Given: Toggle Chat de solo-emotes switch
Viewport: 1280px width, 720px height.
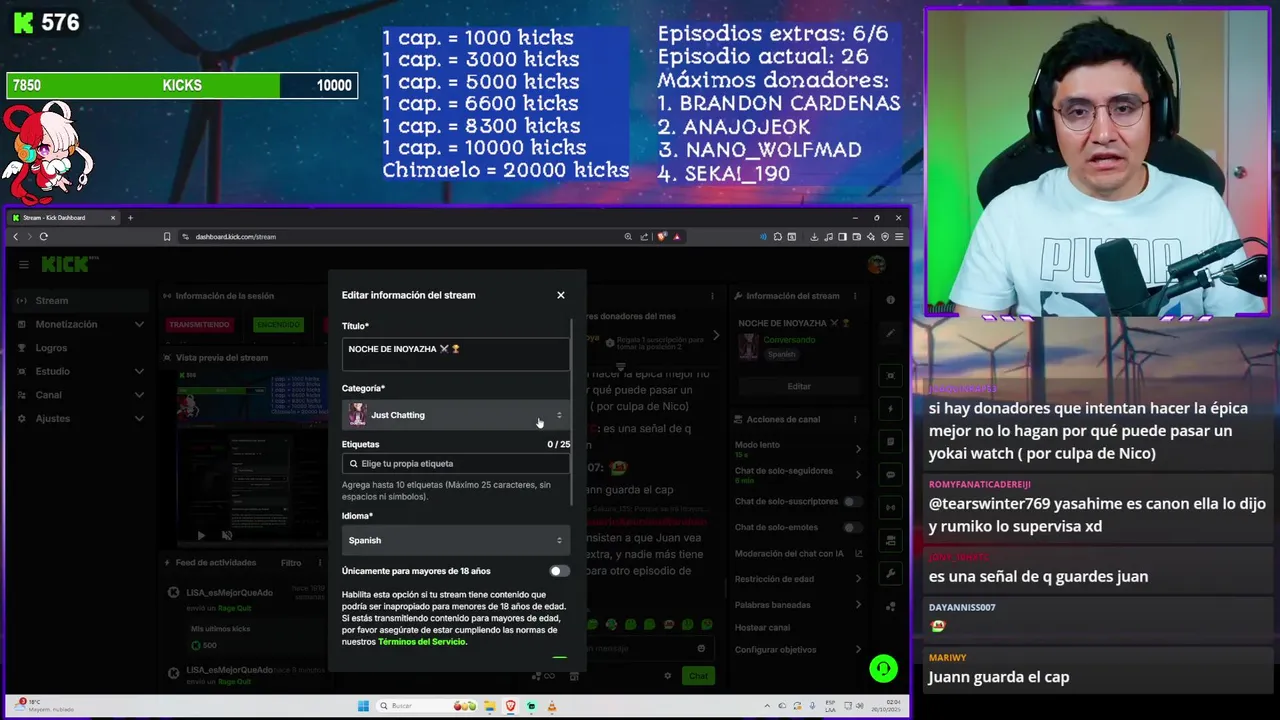Looking at the screenshot, I should tap(852, 527).
